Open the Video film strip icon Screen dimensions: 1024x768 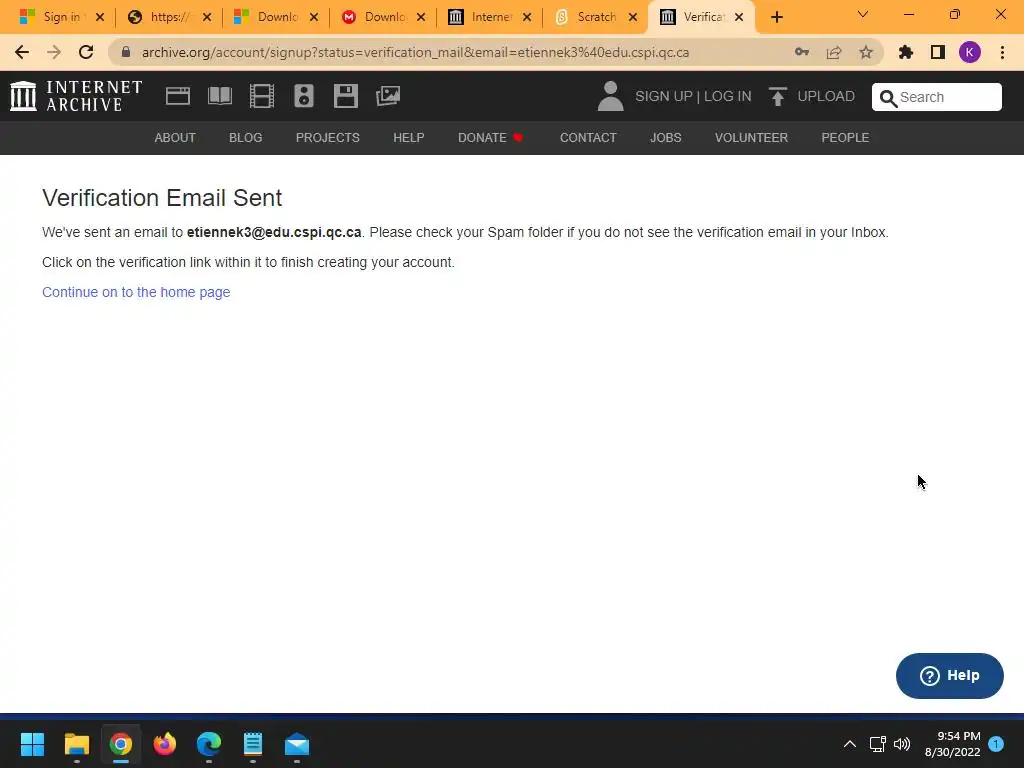261,96
